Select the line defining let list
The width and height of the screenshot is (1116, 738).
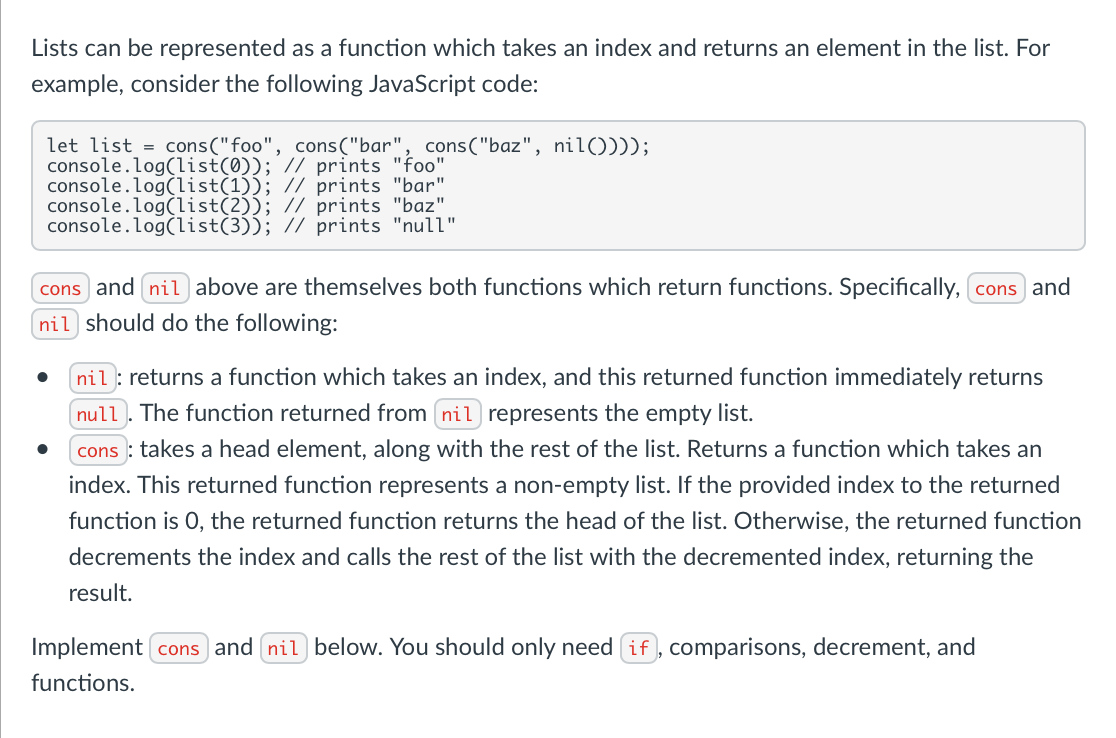point(350,145)
